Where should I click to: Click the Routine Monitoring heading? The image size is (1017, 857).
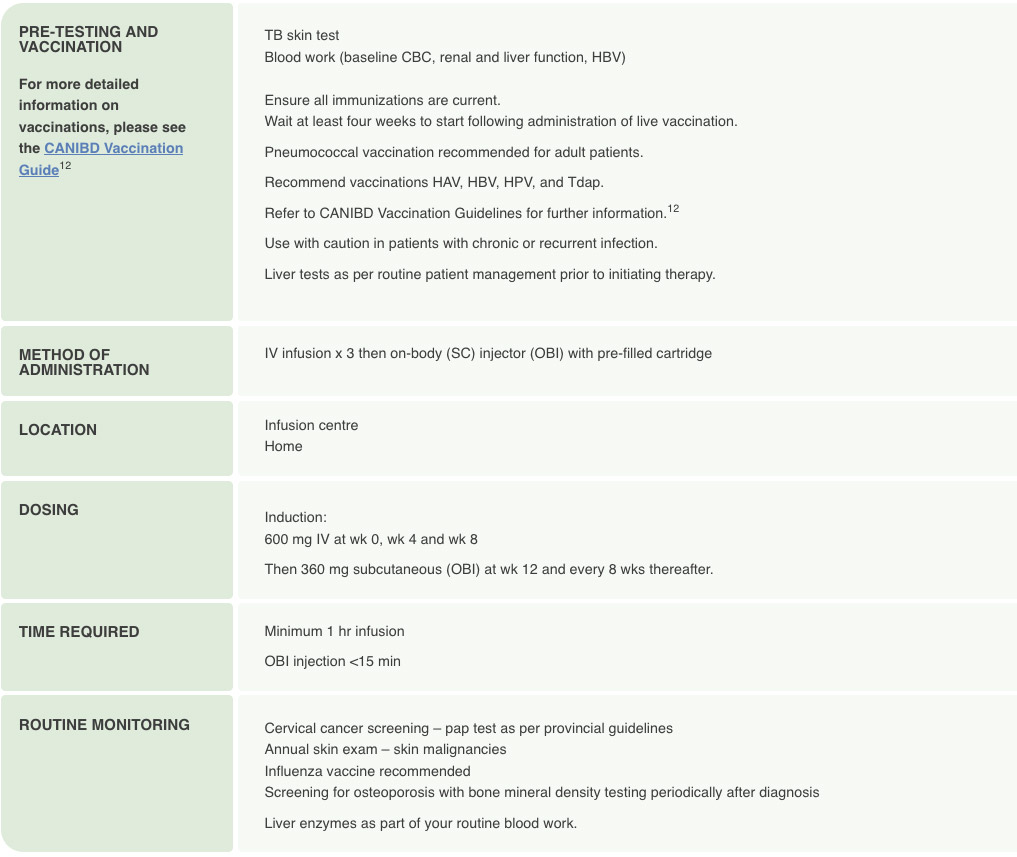pyautogui.click(x=104, y=725)
